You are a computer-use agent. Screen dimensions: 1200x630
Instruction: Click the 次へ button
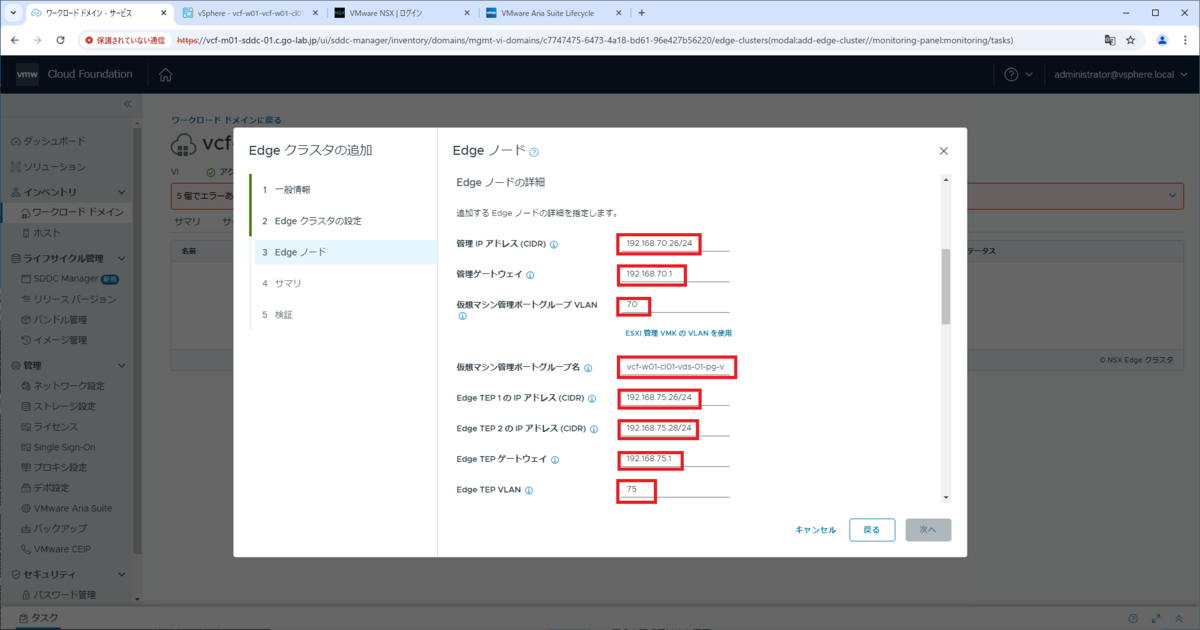tap(928, 530)
